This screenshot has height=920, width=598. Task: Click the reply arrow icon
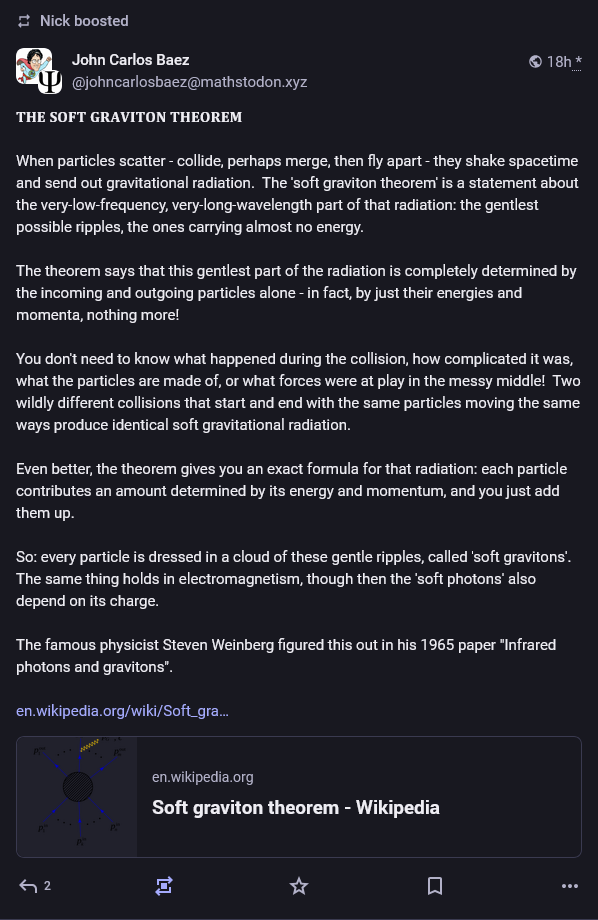(x=28, y=886)
